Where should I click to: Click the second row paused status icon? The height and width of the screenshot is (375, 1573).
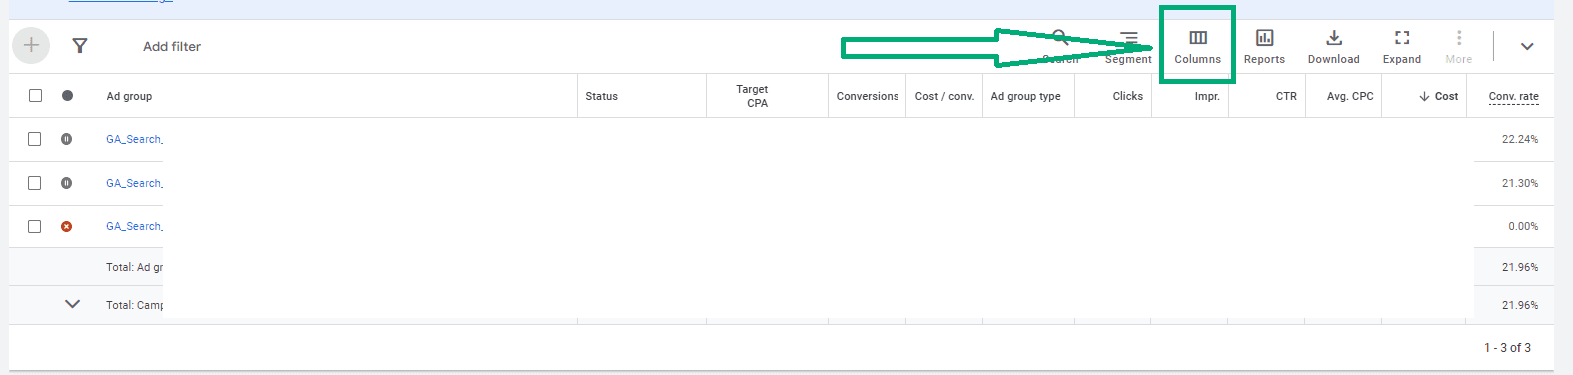[x=67, y=183]
